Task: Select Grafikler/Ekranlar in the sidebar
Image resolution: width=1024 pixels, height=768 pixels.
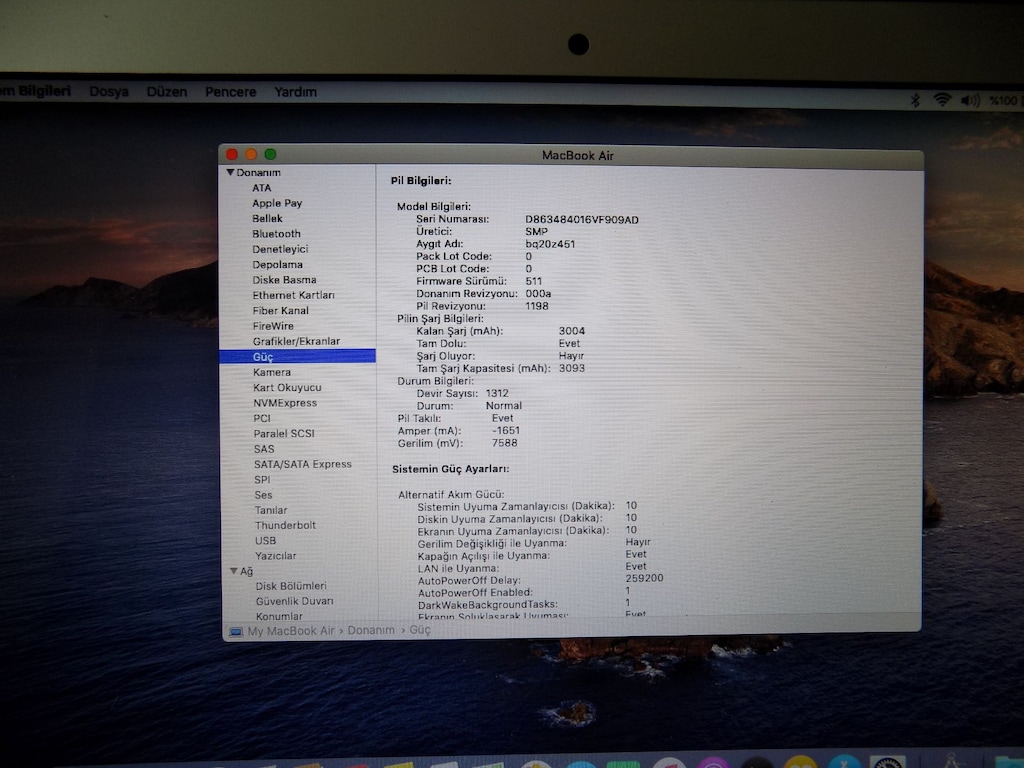Action: coord(296,341)
